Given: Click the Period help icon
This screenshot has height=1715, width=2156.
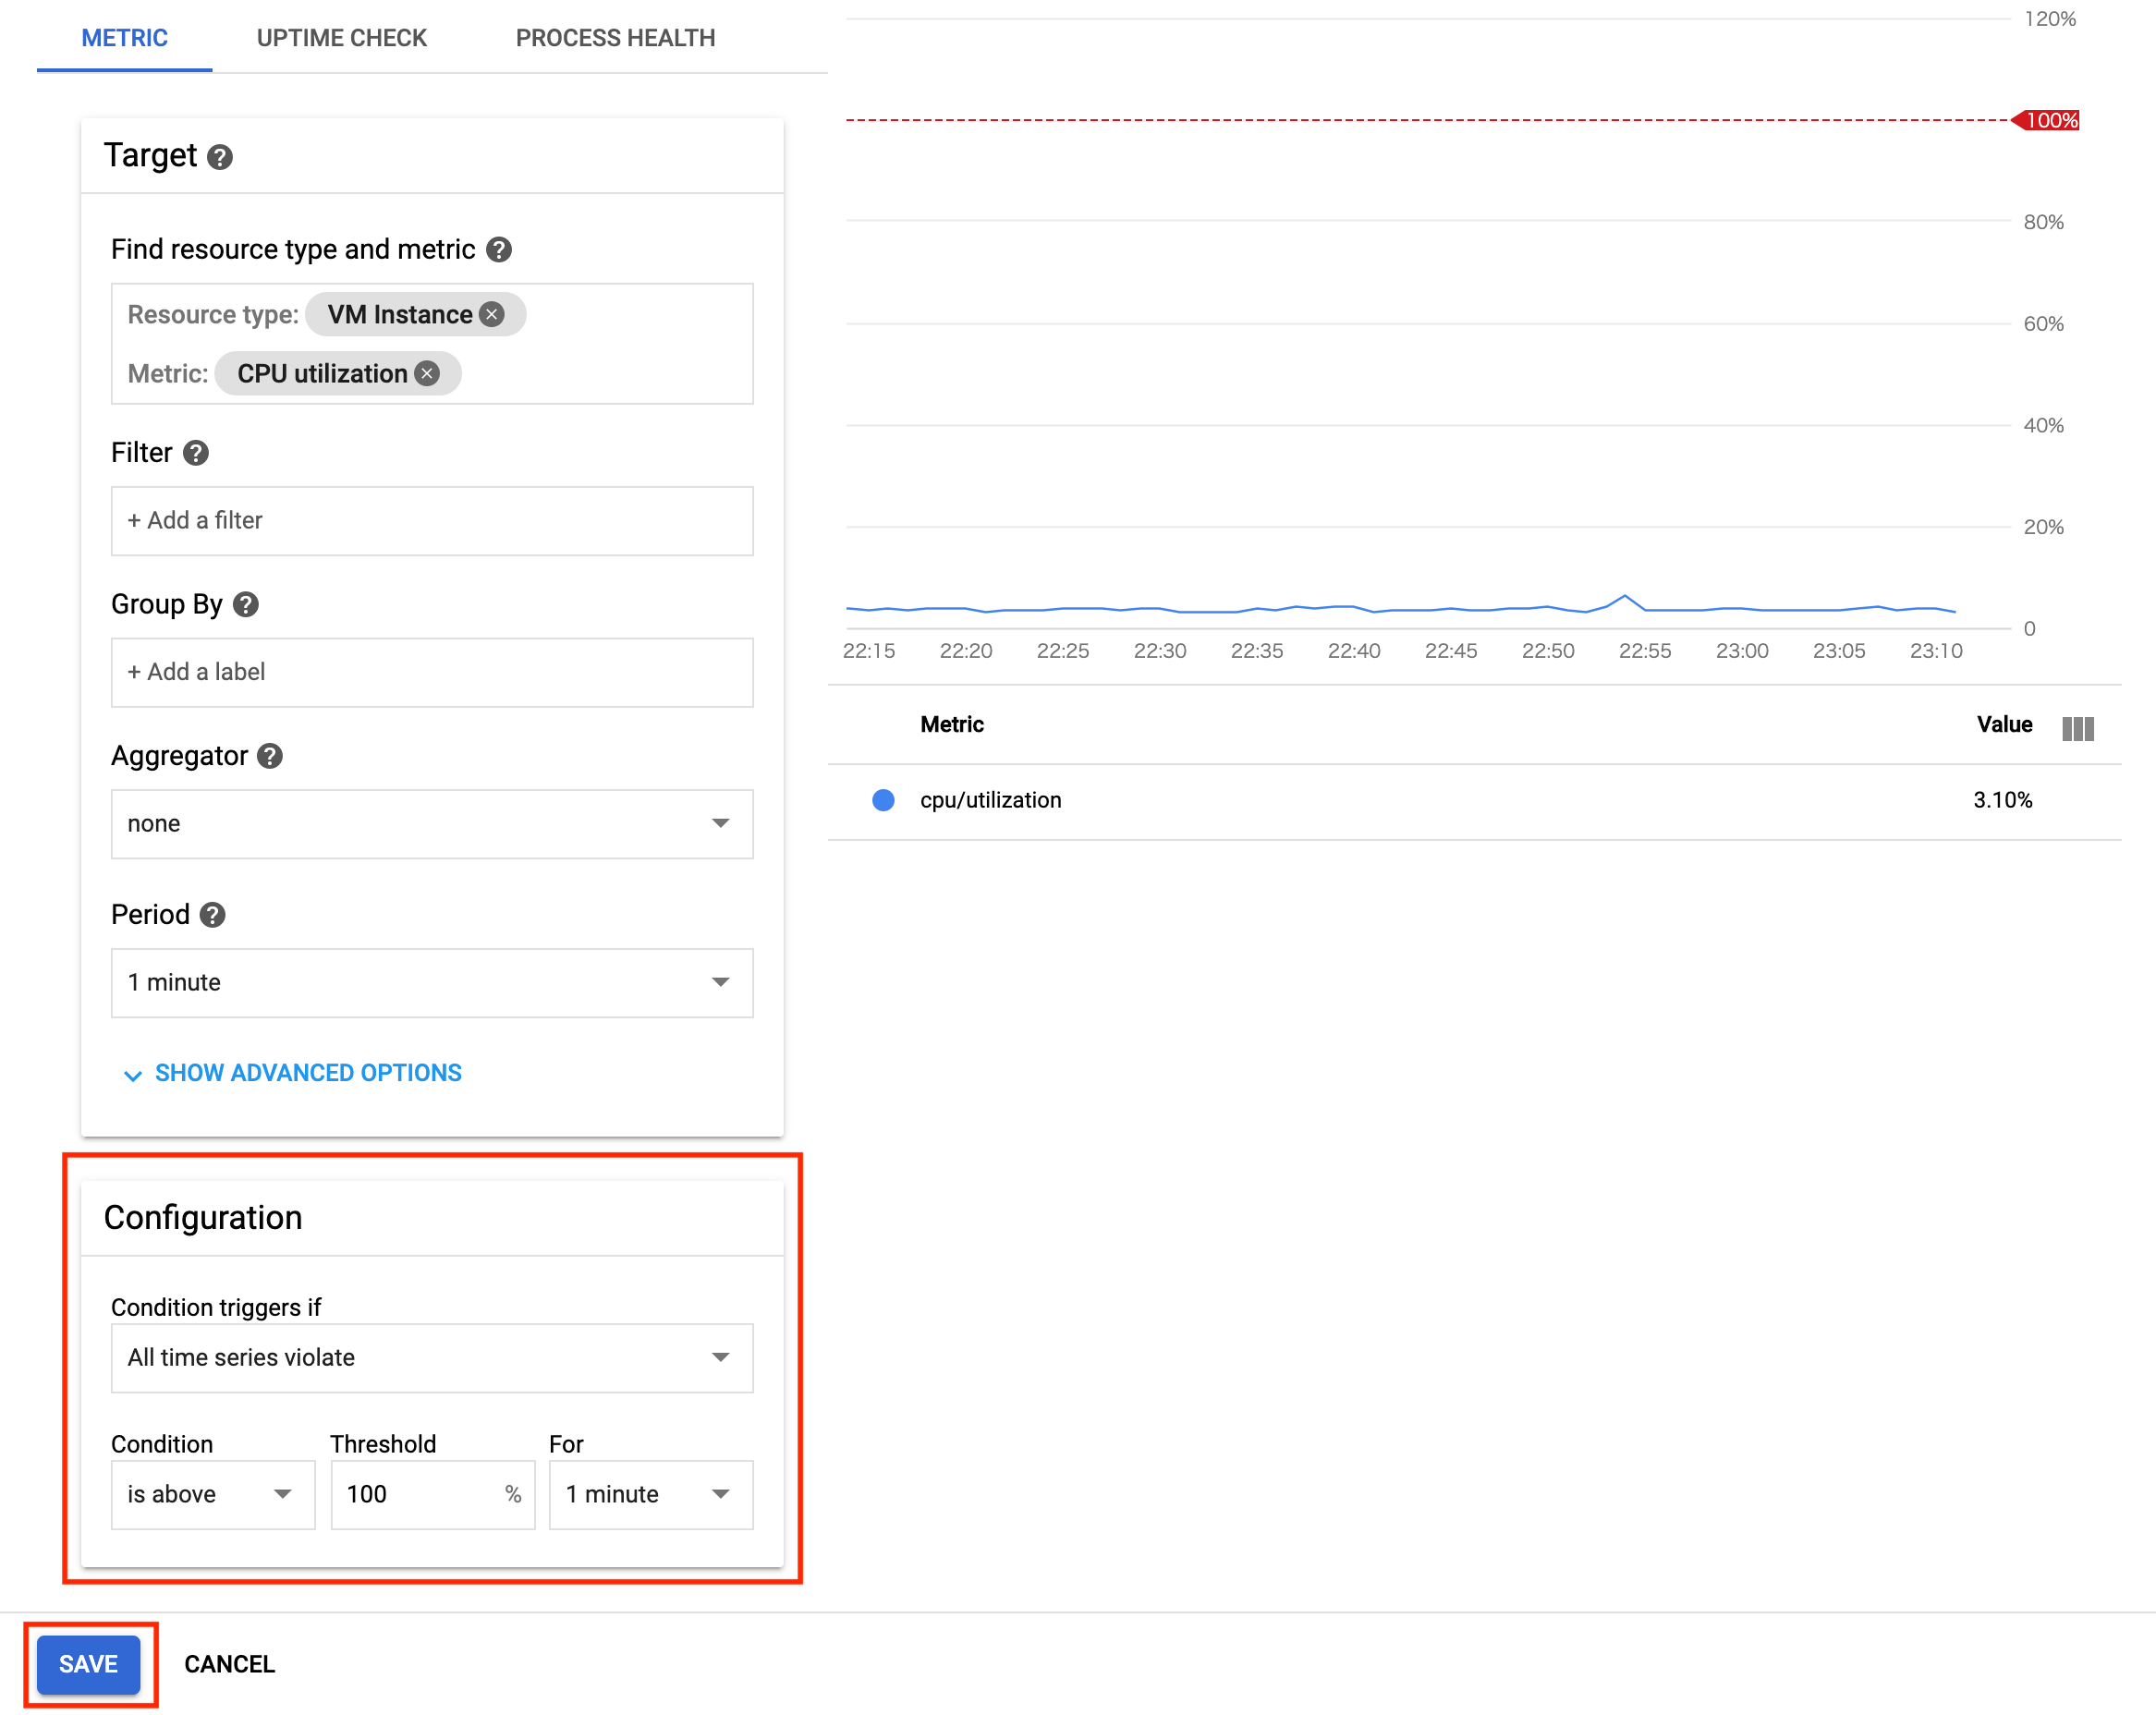Looking at the screenshot, I should (212, 915).
